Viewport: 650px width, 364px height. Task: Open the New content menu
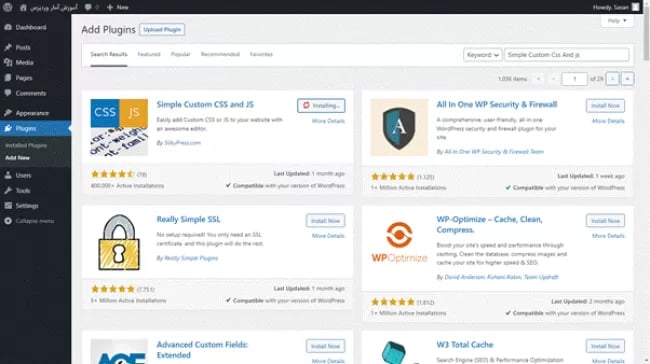[x=118, y=7]
